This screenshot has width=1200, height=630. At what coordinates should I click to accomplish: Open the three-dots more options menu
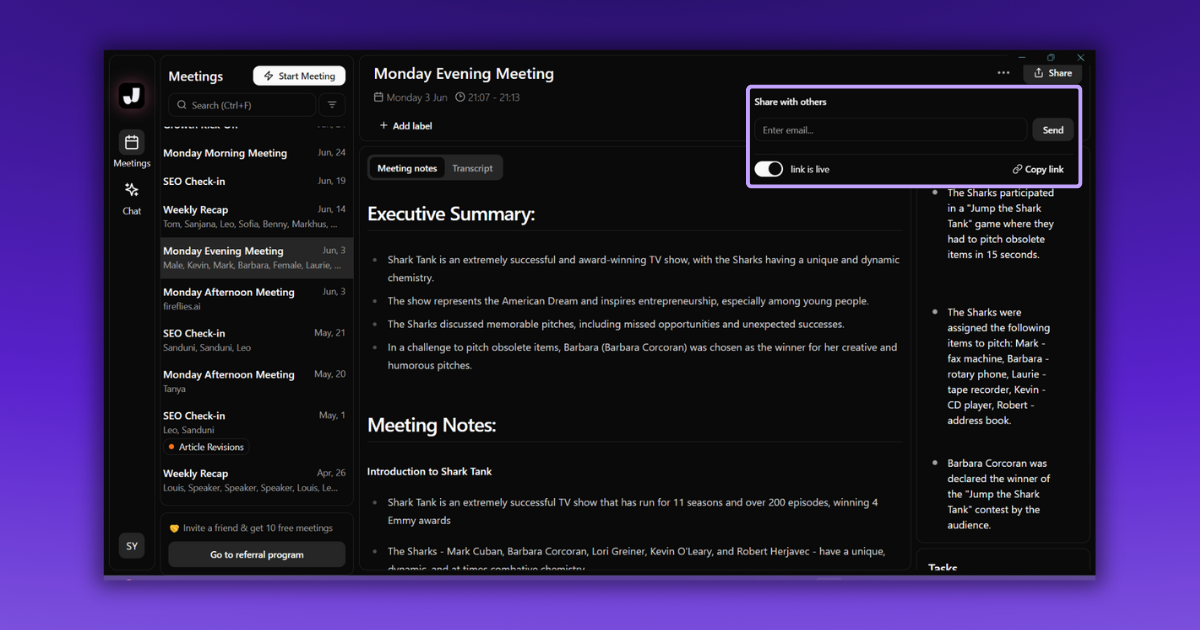click(1003, 73)
